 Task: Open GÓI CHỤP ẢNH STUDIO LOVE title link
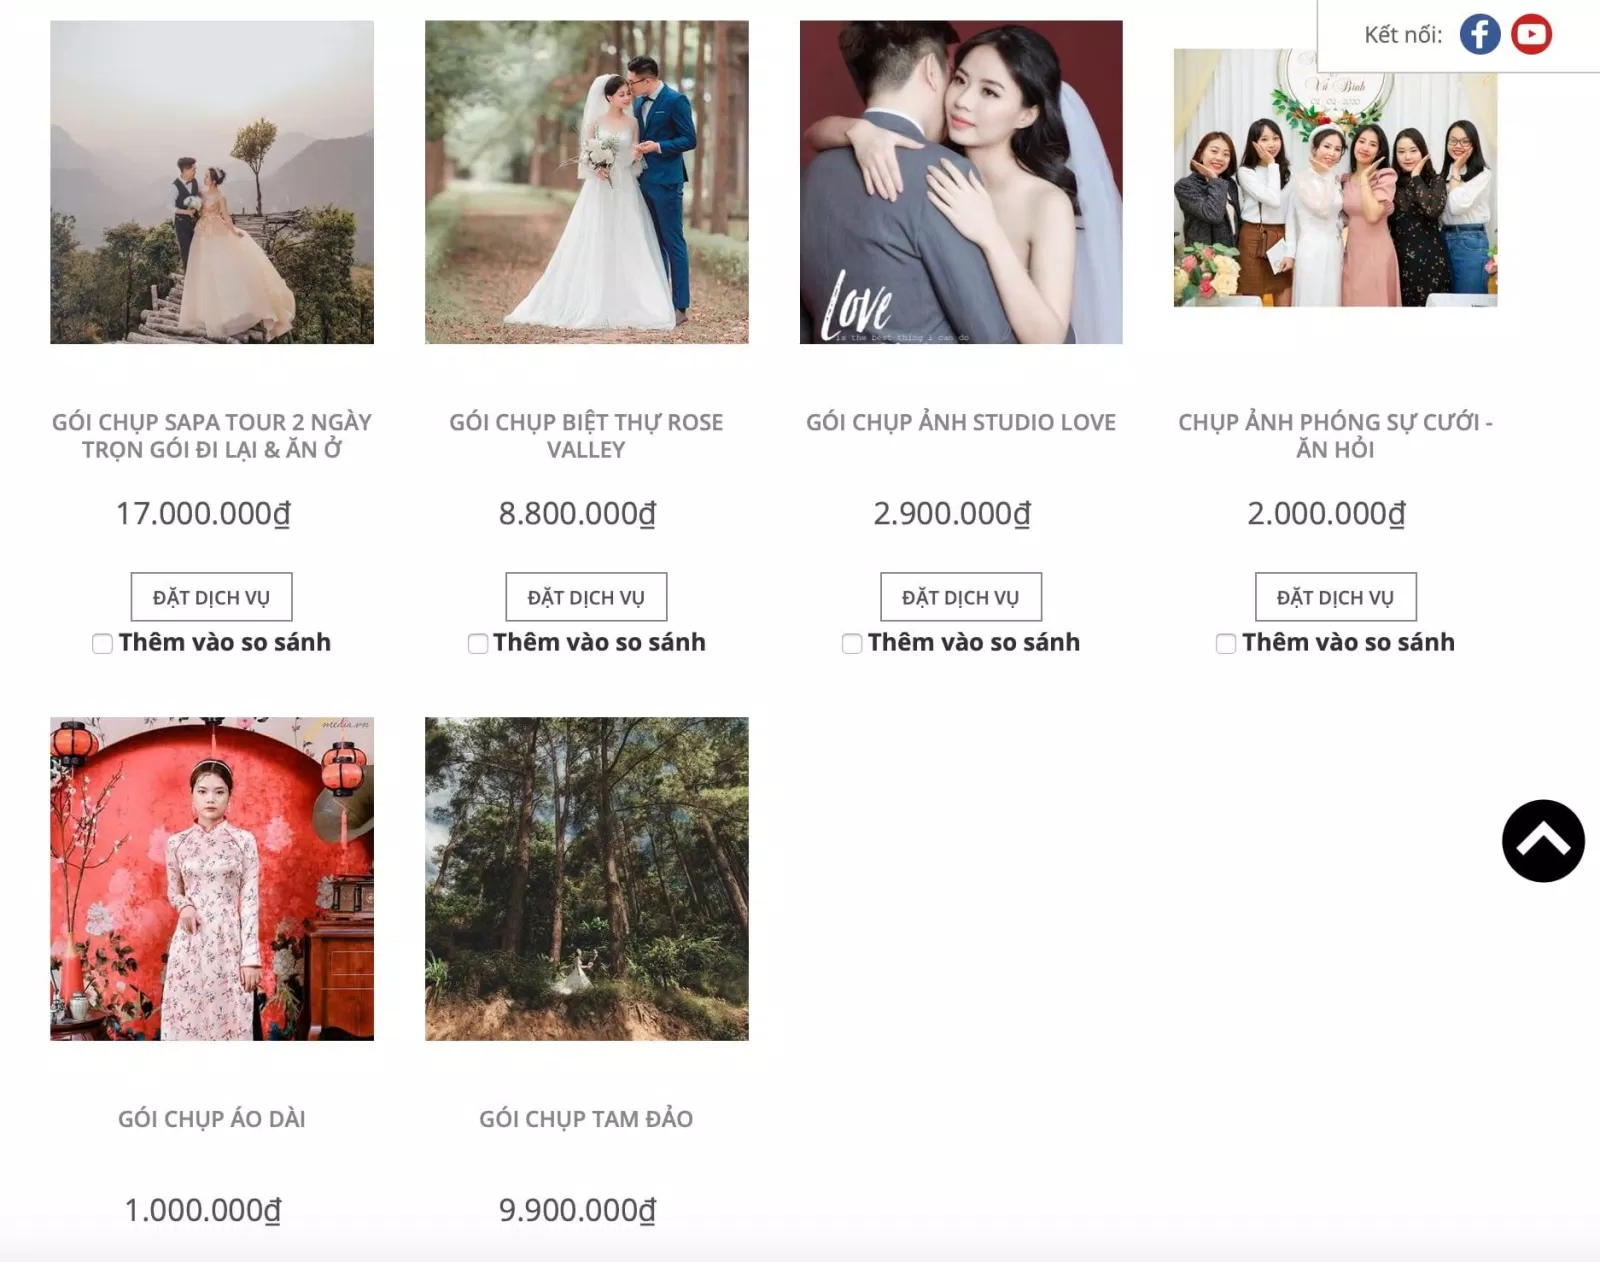click(x=961, y=423)
